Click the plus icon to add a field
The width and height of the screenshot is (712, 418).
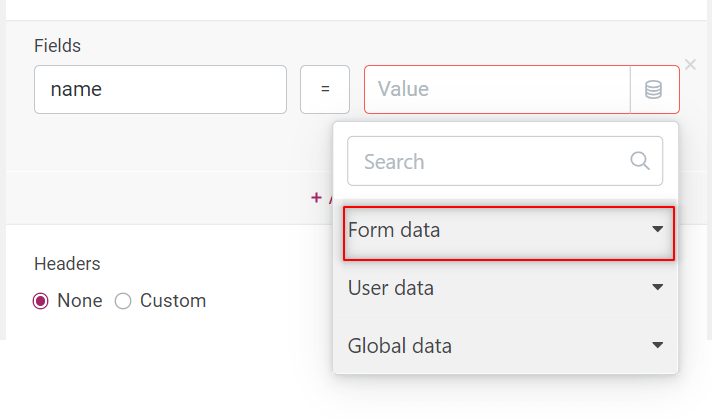[x=316, y=197]
